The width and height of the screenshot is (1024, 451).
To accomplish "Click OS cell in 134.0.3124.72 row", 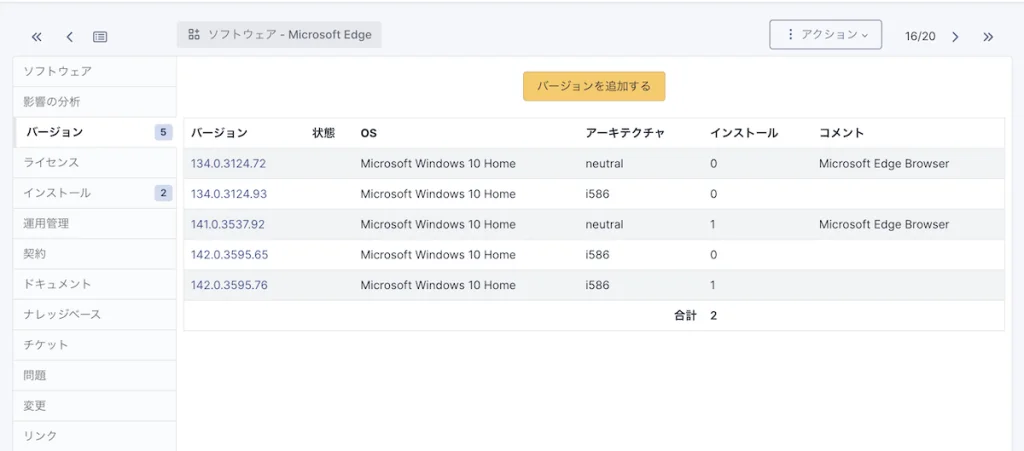I will (x=438, y=164).
